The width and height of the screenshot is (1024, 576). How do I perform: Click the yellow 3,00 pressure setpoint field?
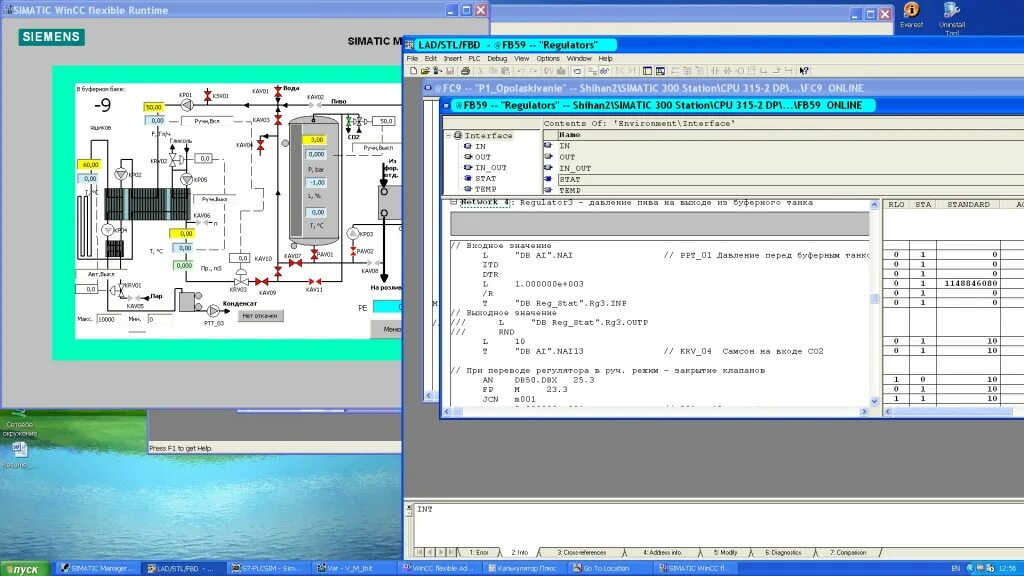tap(316, 140)
